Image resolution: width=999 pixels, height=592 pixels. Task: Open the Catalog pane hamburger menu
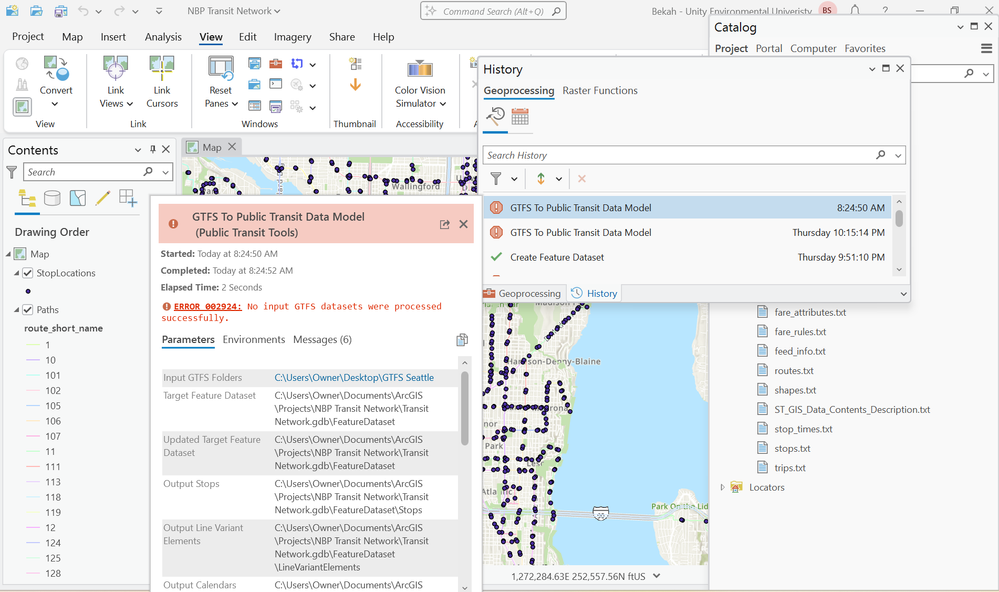[986, 48]
